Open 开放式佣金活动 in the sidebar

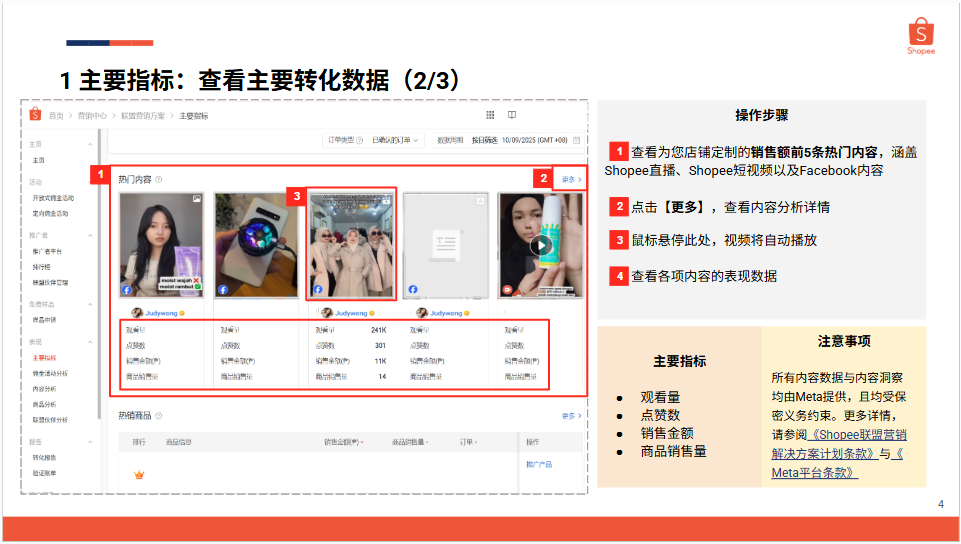click(53, 198)
